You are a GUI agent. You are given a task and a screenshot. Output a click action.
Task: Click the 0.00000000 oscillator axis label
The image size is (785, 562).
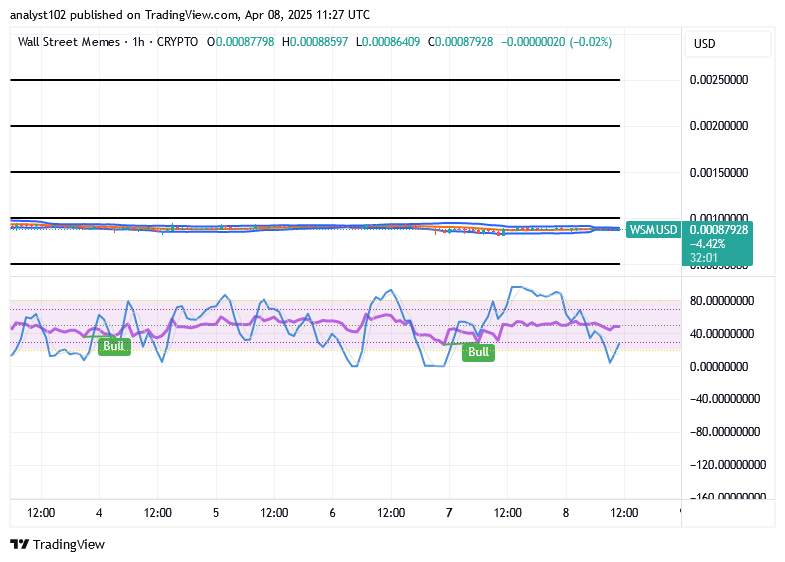pyautogui.click(x=719, y=367)
